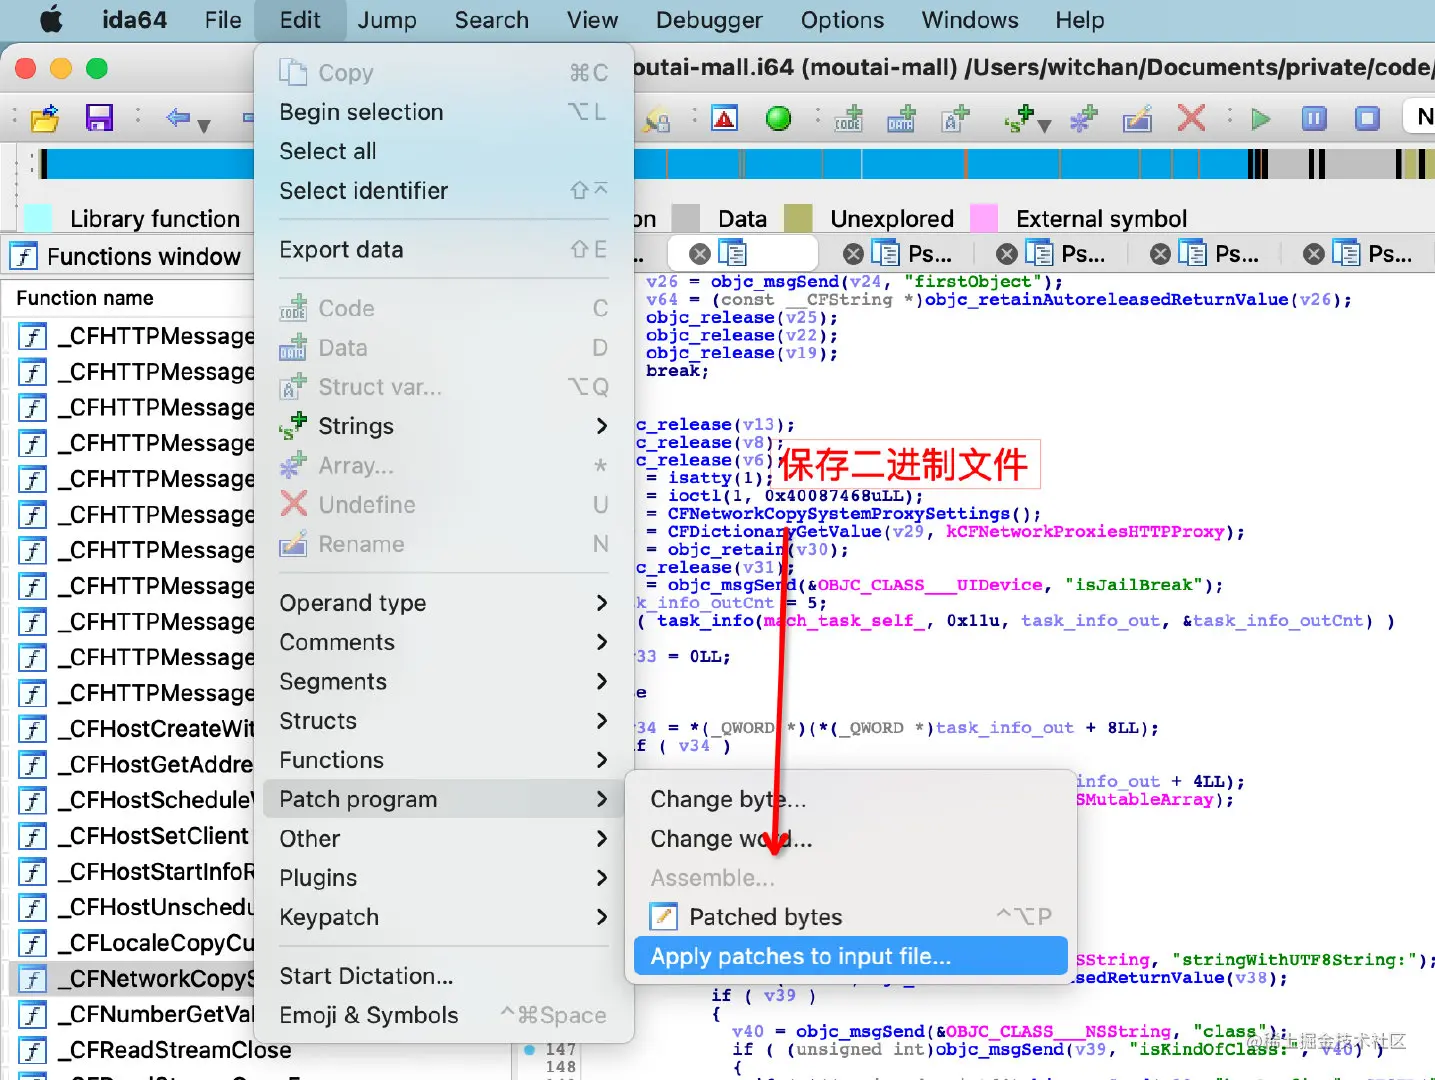The width and height of the screenshot is (1435, 1080).
Task: Click the Create array toolbar icon
Action: pos(1083,119)
